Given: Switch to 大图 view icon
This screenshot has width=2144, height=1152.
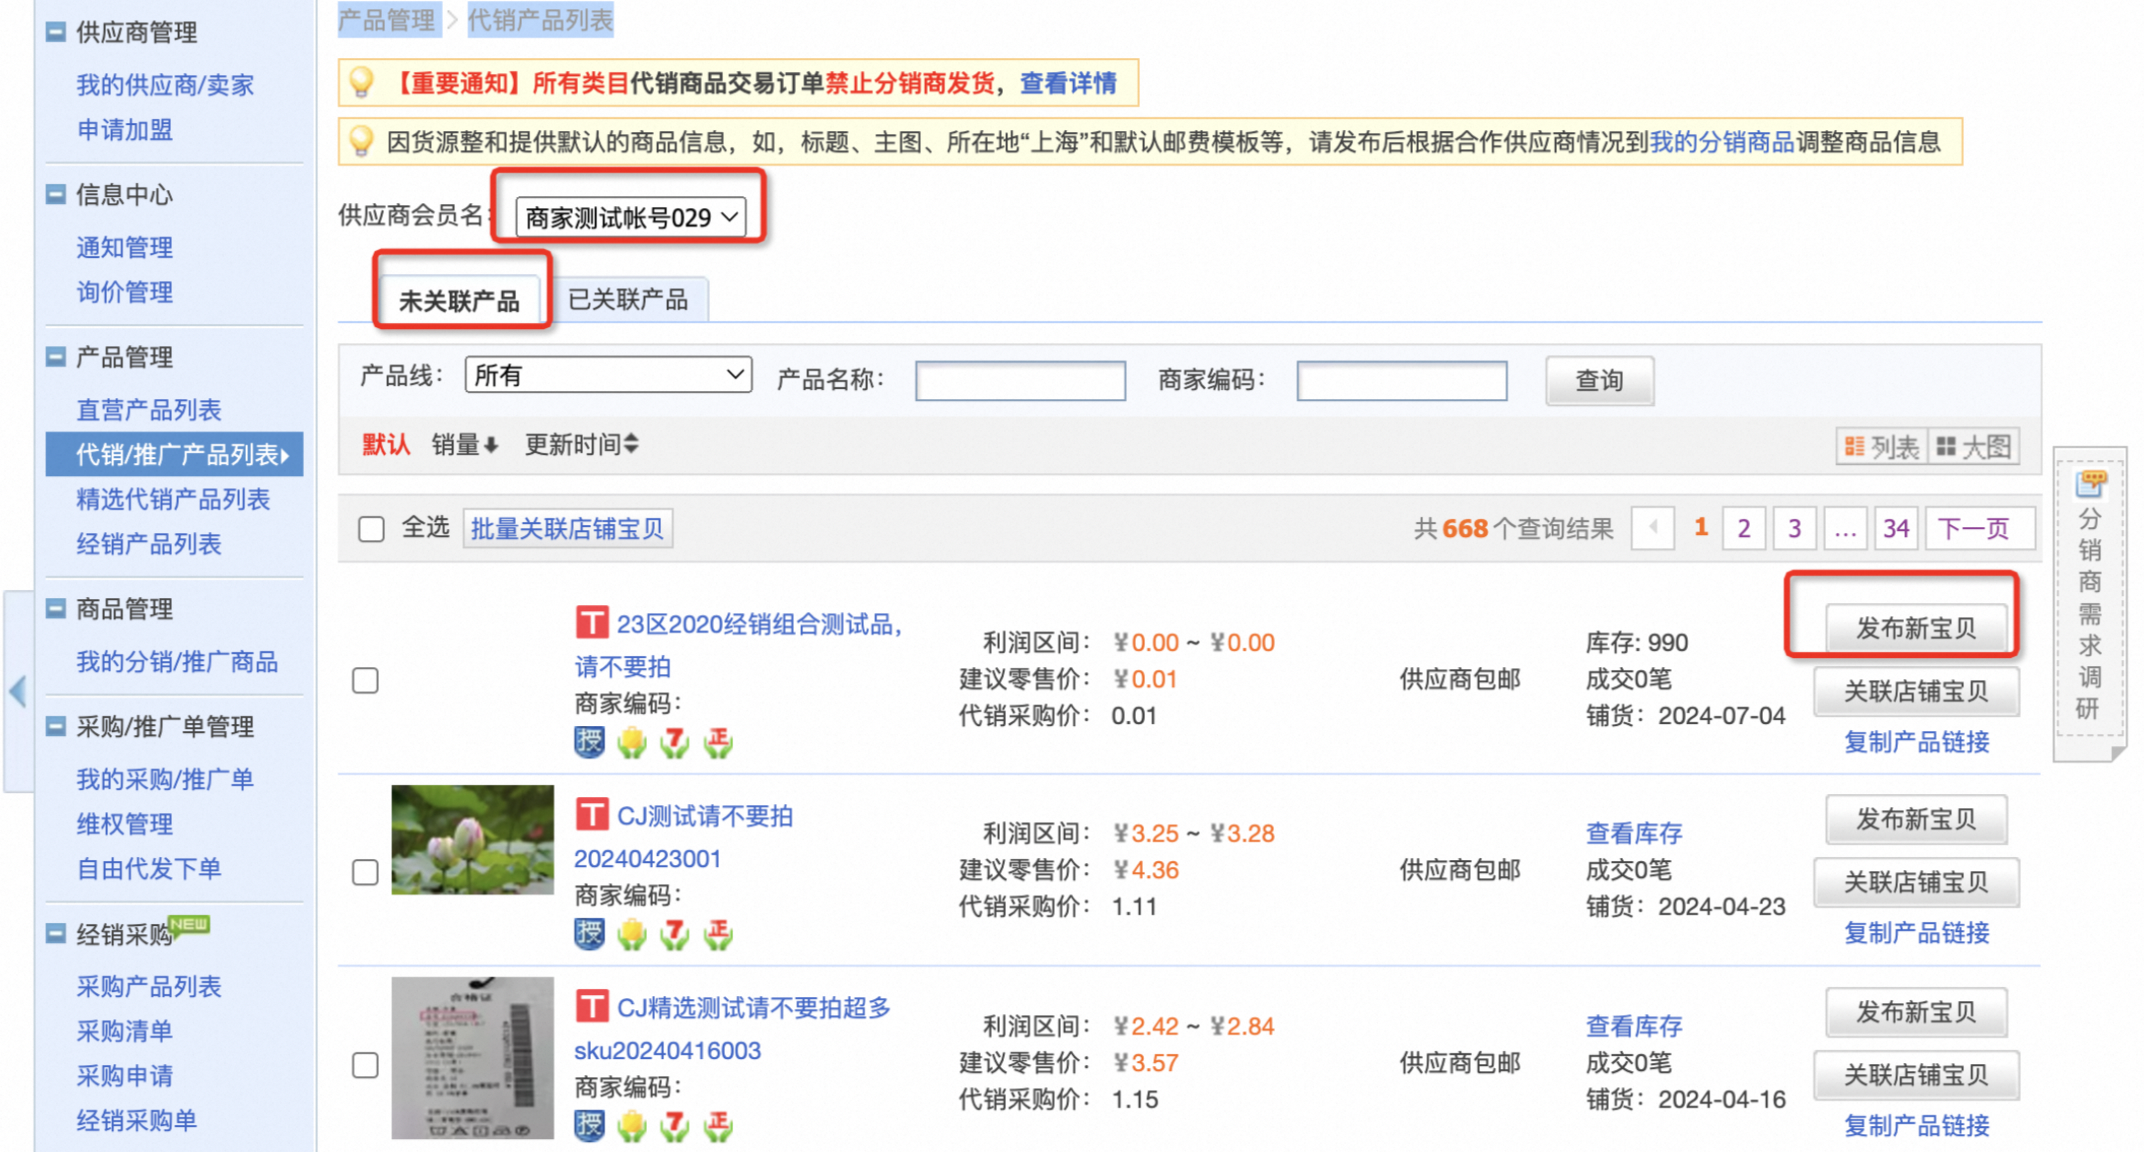Looking at the screenshot, I should tap(1946, 446).
